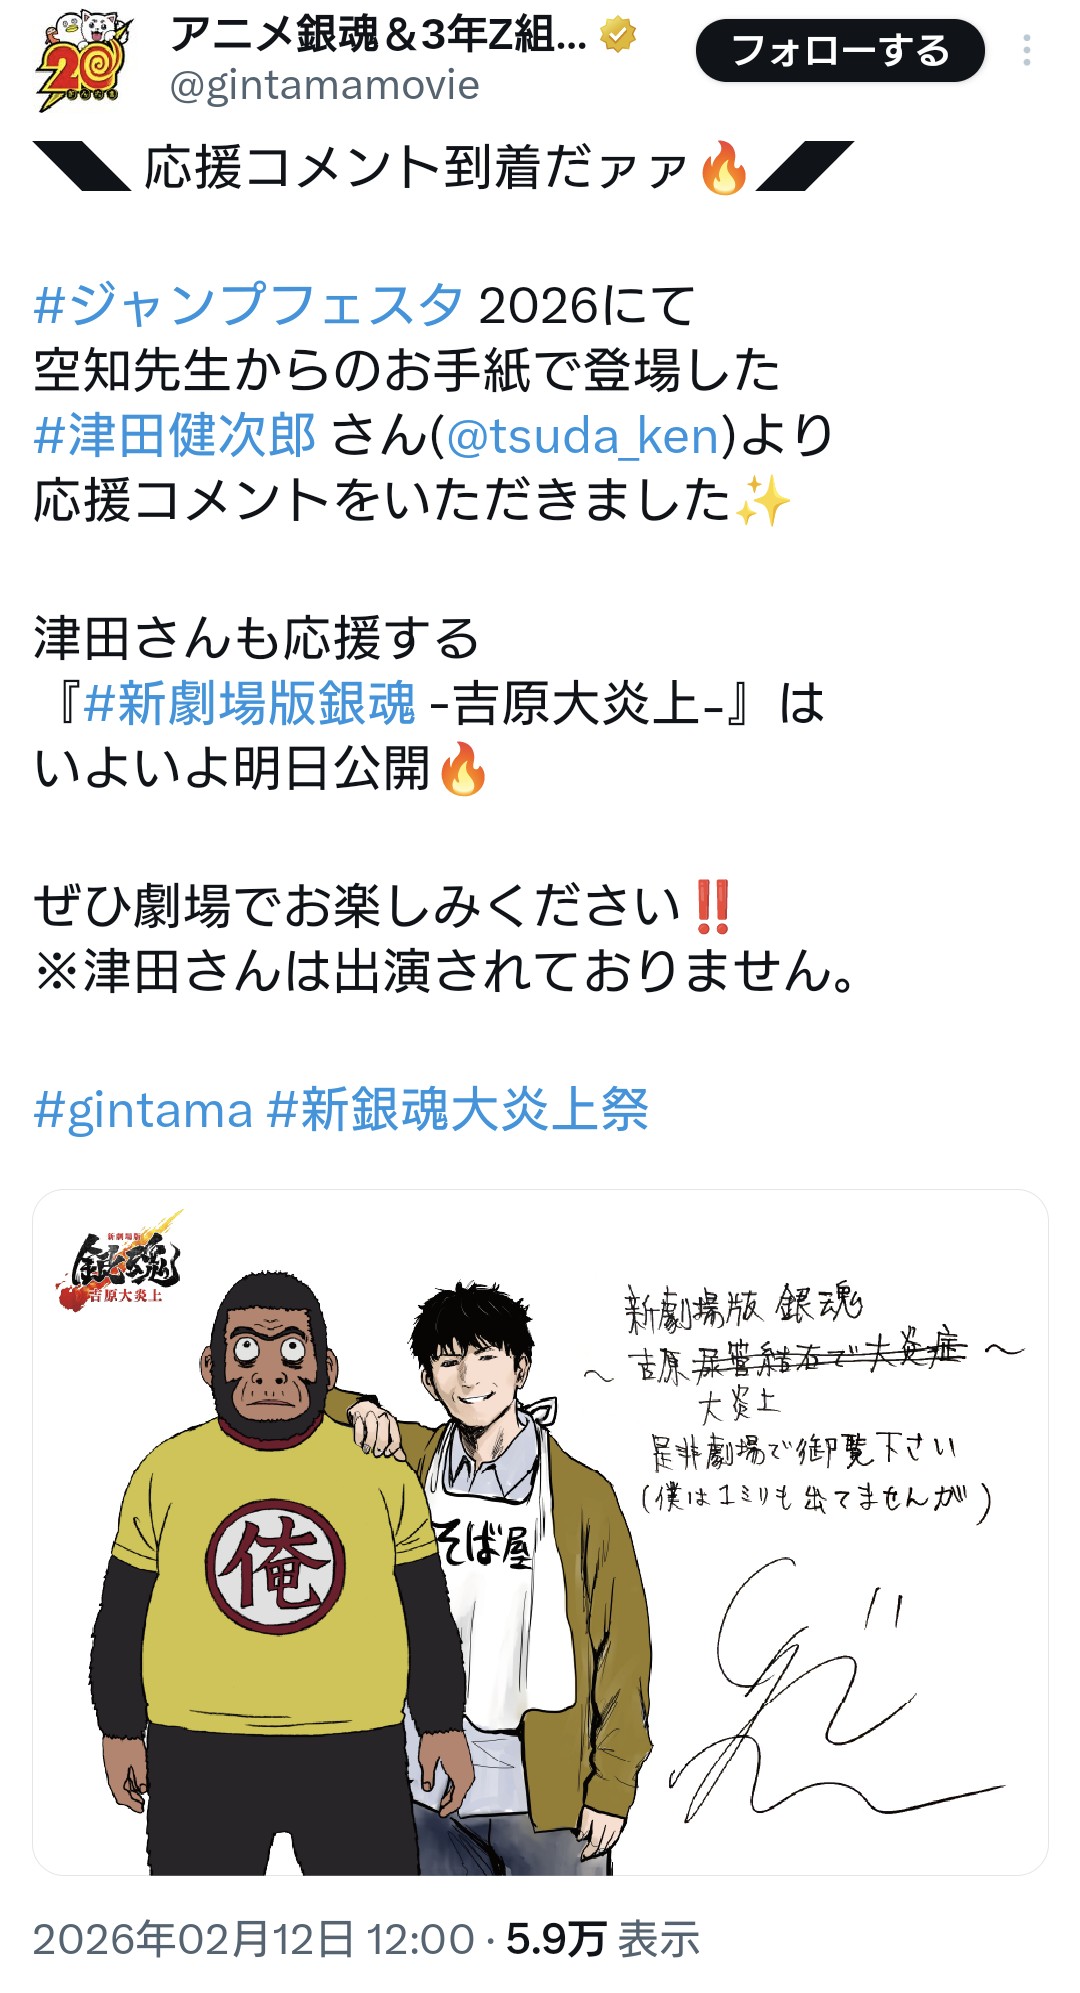Open the #ジャンプフェスタ hashtag
Viewport: 1080px width, 1993px height.
point(249,304)
